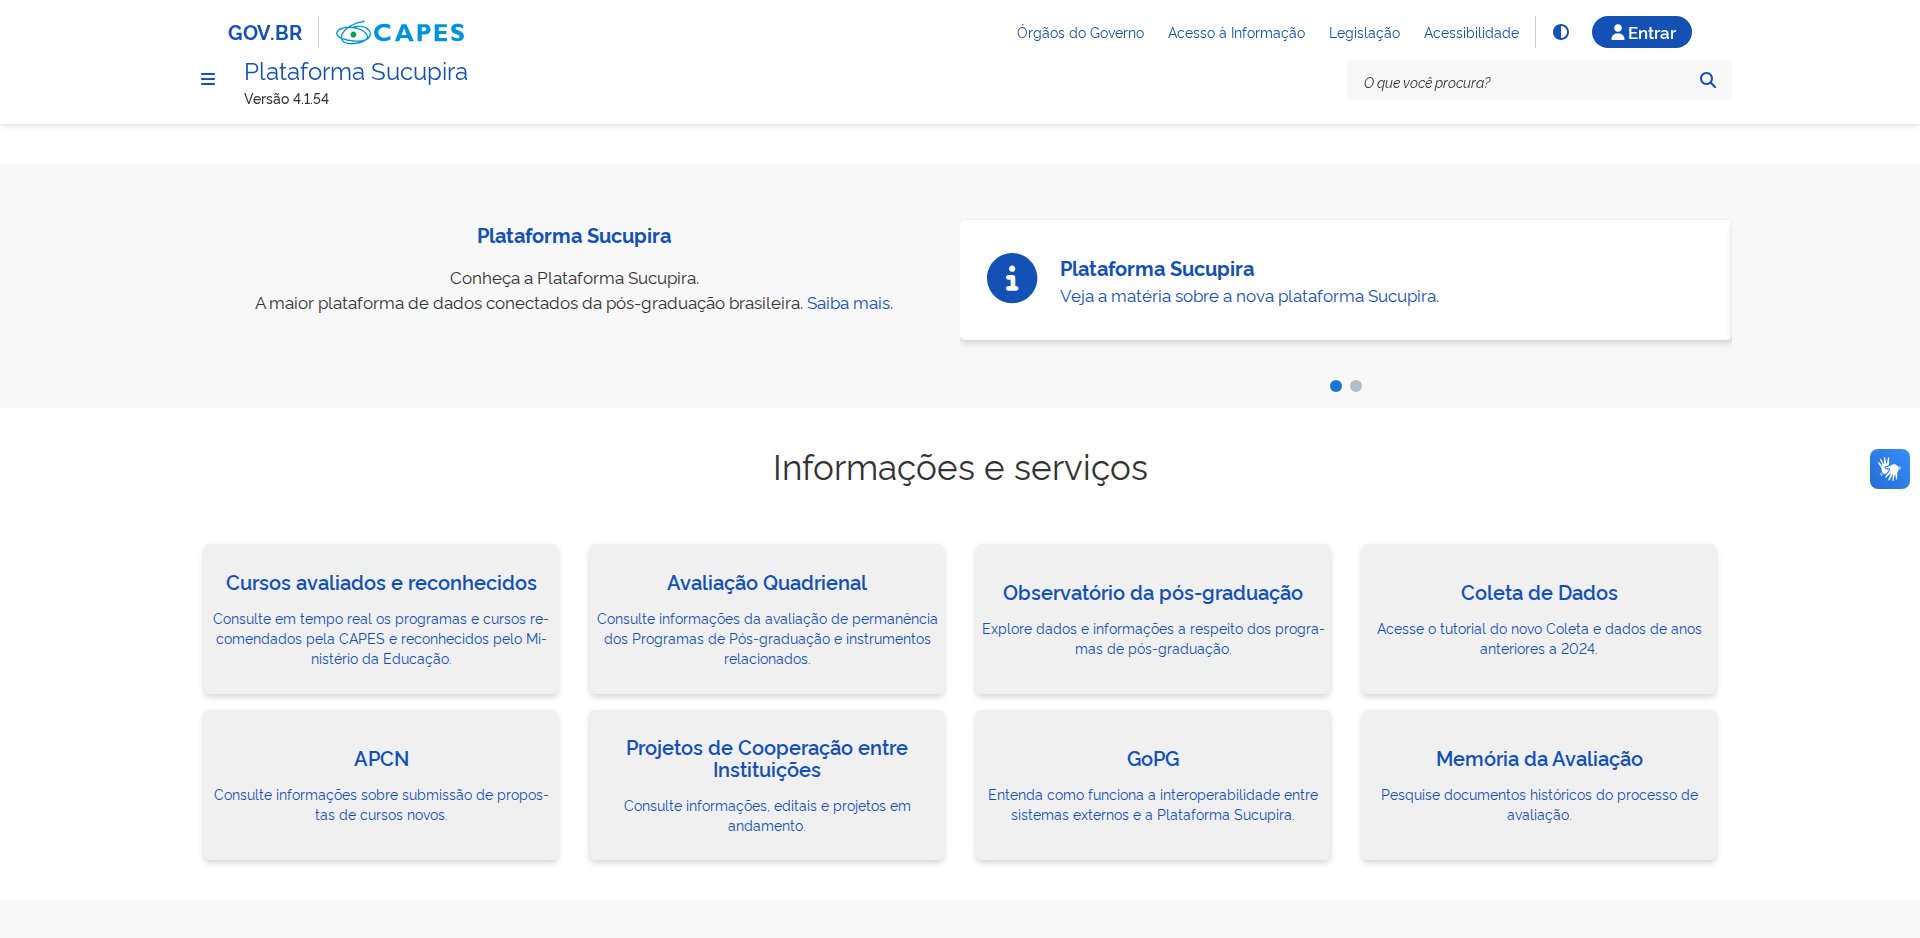
Task: Open the GoPG card
Action: click(1153, 785)
